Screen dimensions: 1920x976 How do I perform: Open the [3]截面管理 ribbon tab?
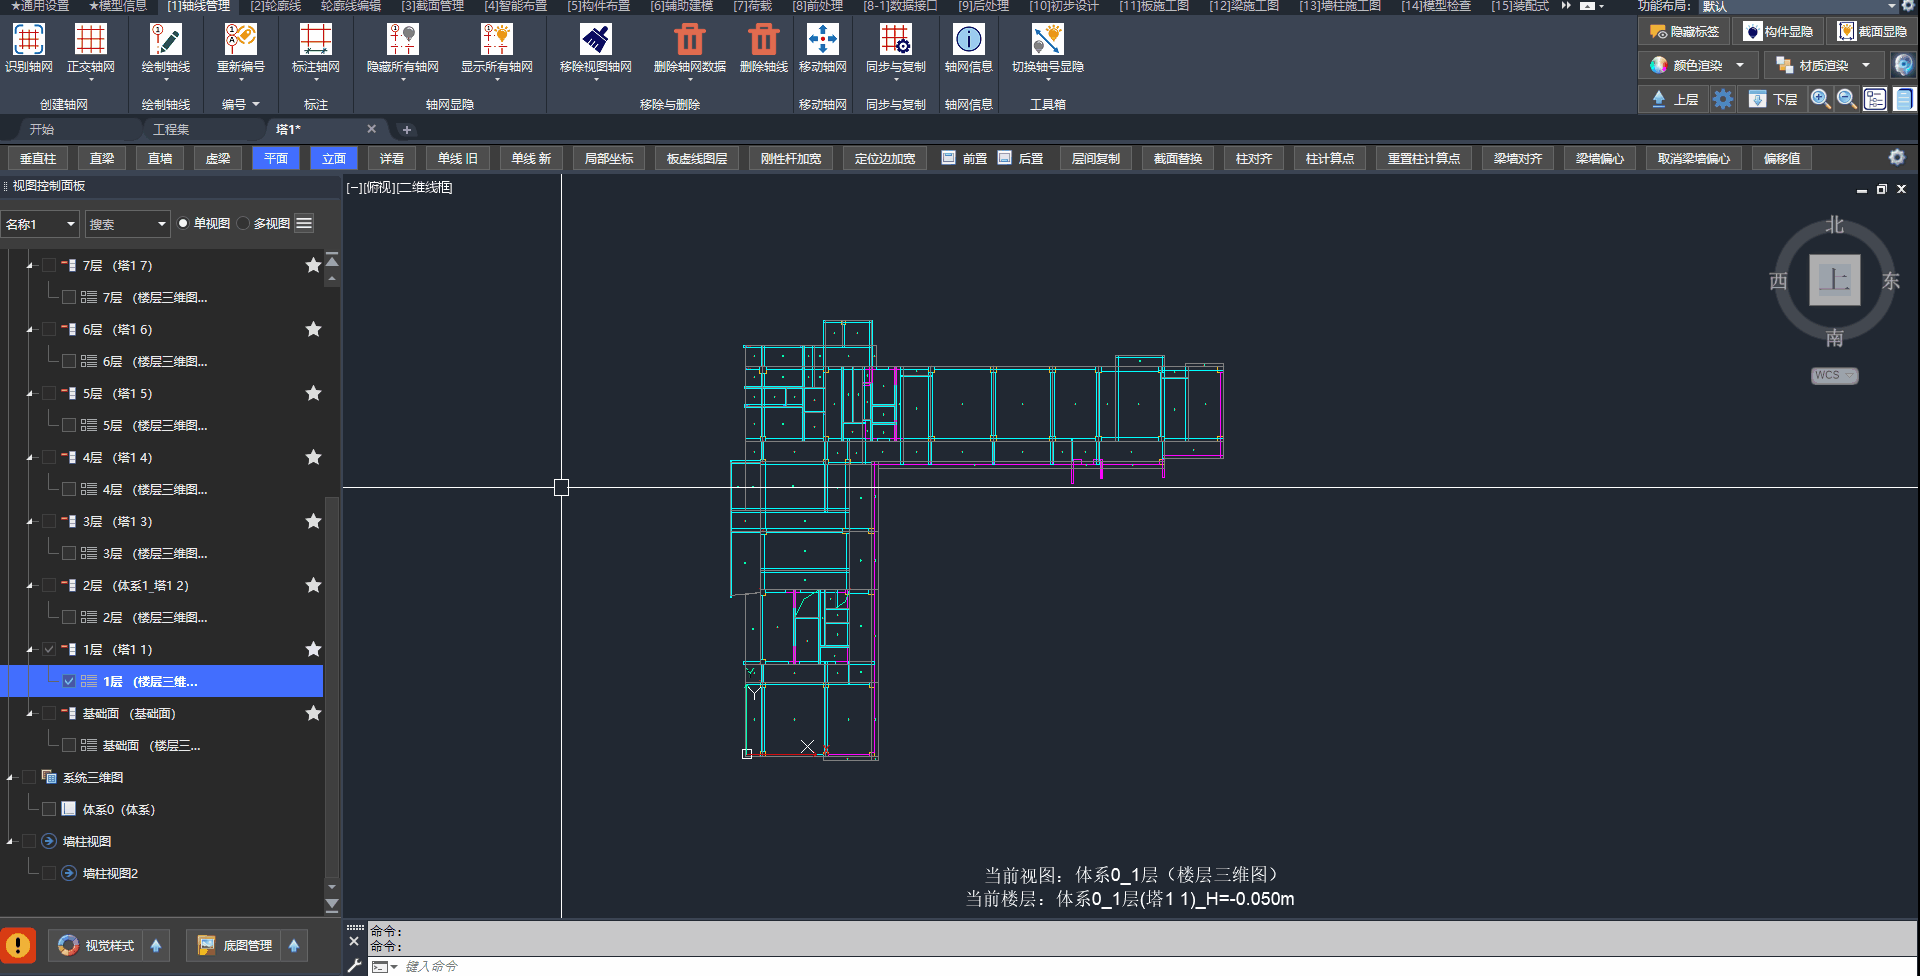pyautogui.click(x=432, y=6)
